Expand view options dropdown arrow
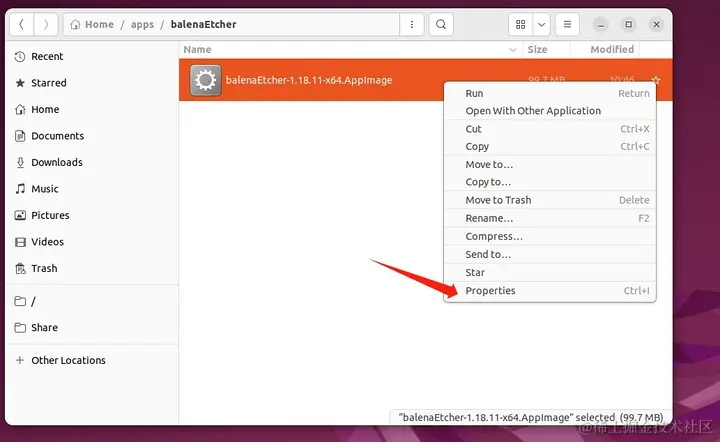Screen dimensions: 720x442 point(541,24)
